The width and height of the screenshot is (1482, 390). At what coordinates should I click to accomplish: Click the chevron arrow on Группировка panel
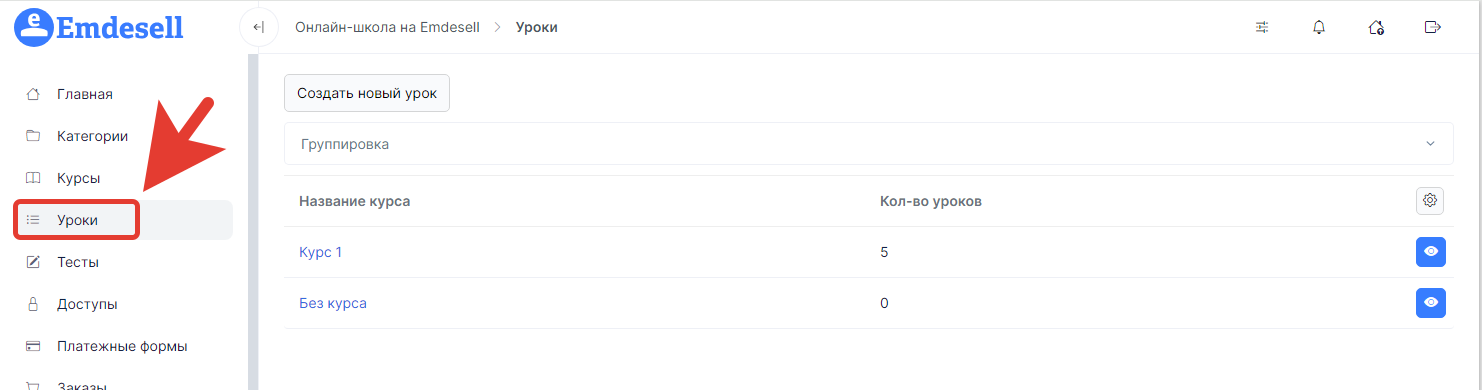click(x=1430, y=144)
